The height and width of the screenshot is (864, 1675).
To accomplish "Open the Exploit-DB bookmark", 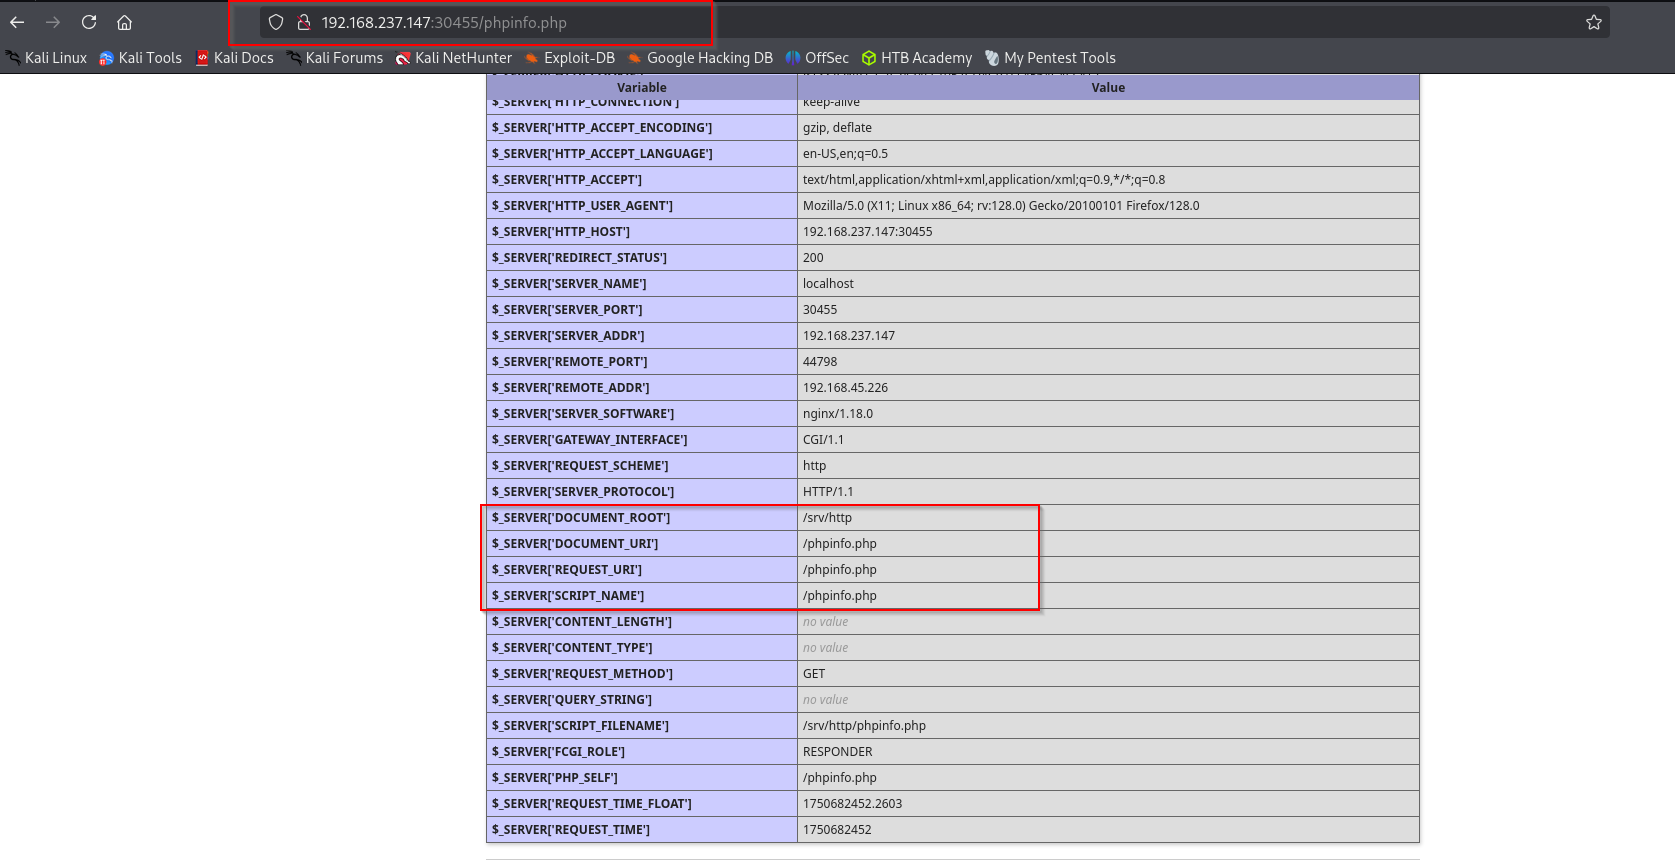I will (x=570, y=58).
